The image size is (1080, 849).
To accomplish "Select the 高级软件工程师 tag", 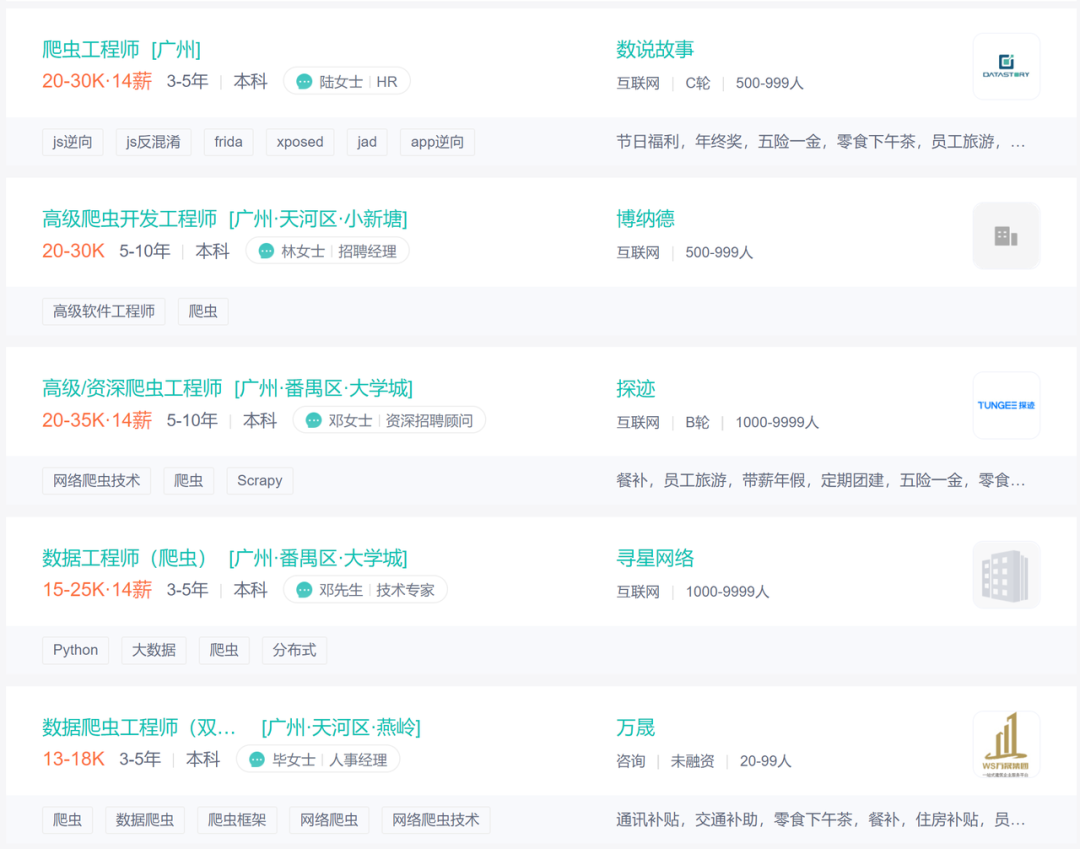I will tap(103, 311).
